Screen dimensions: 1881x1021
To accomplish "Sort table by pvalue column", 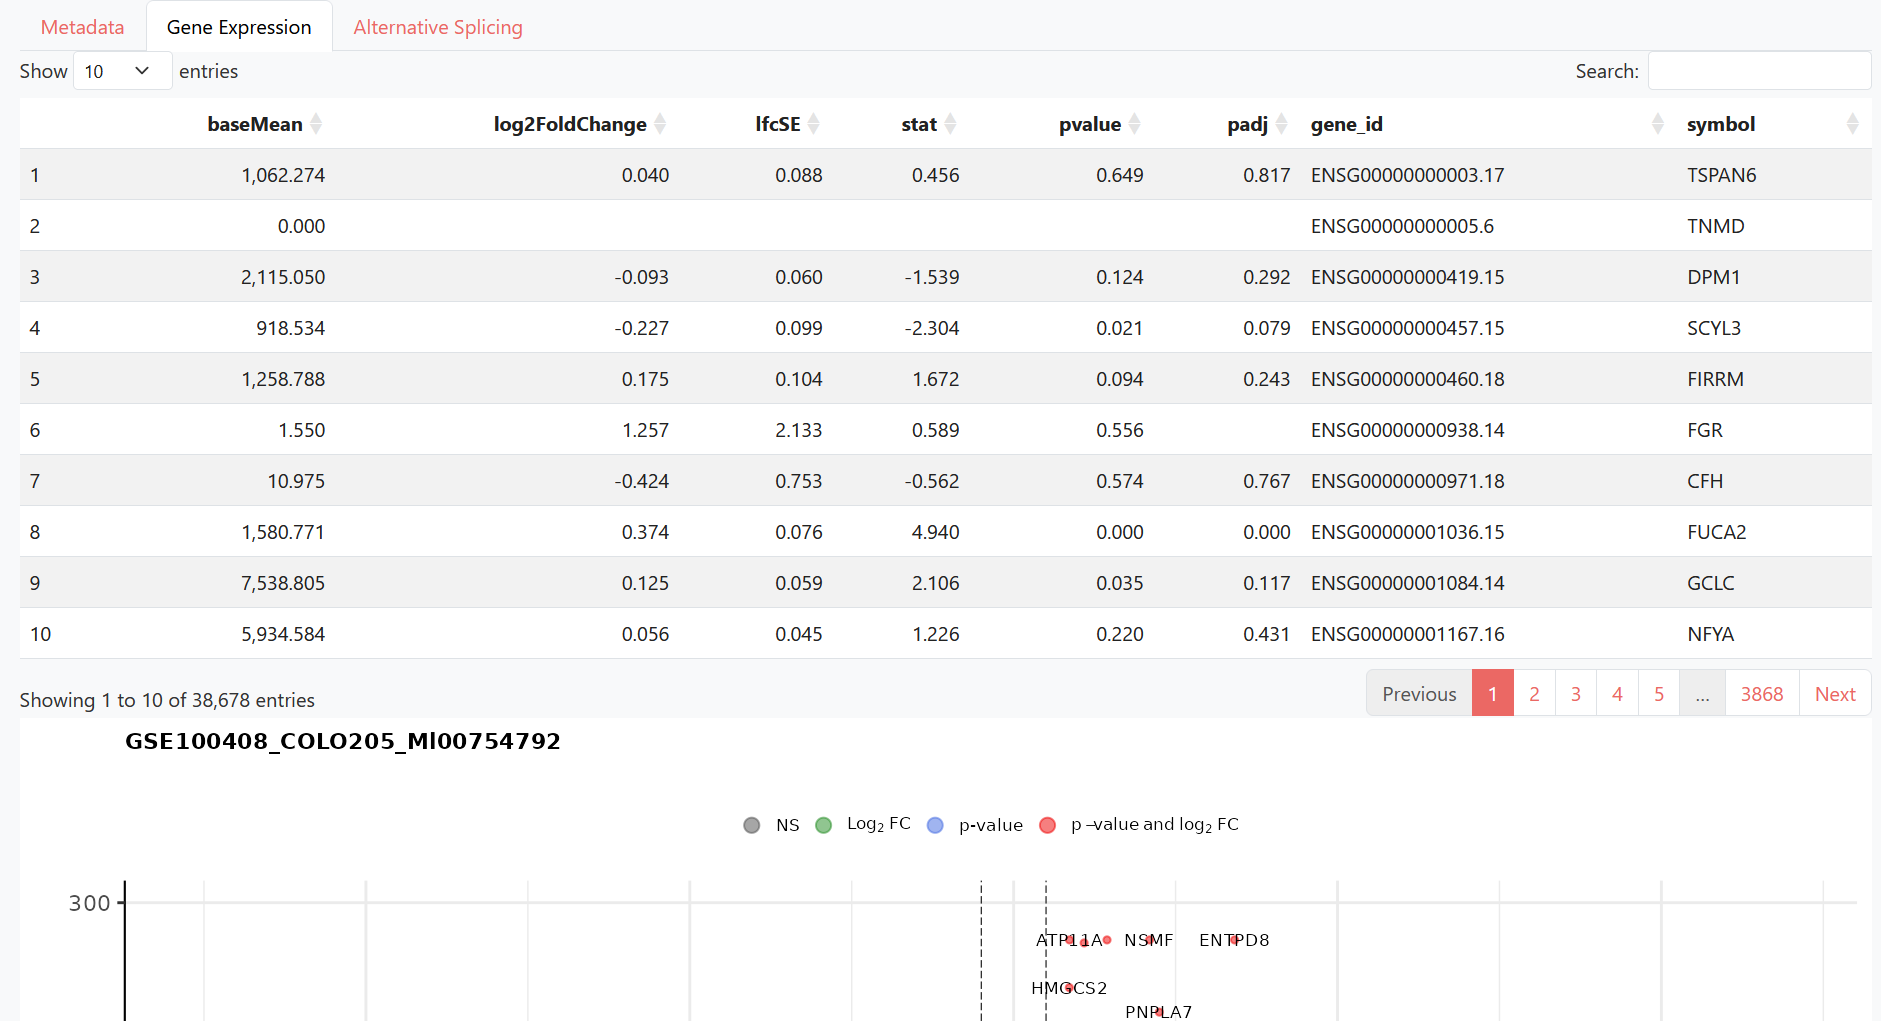I will (1061, 124).
